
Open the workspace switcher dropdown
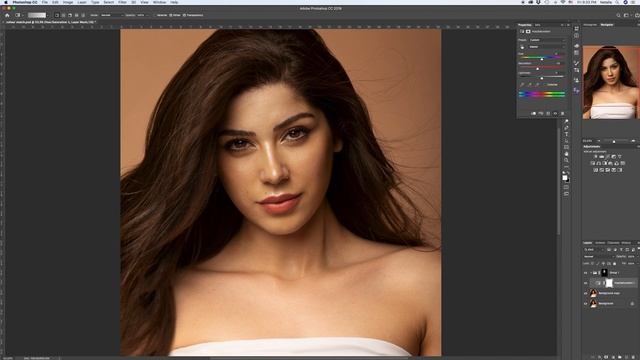point(627,15)
